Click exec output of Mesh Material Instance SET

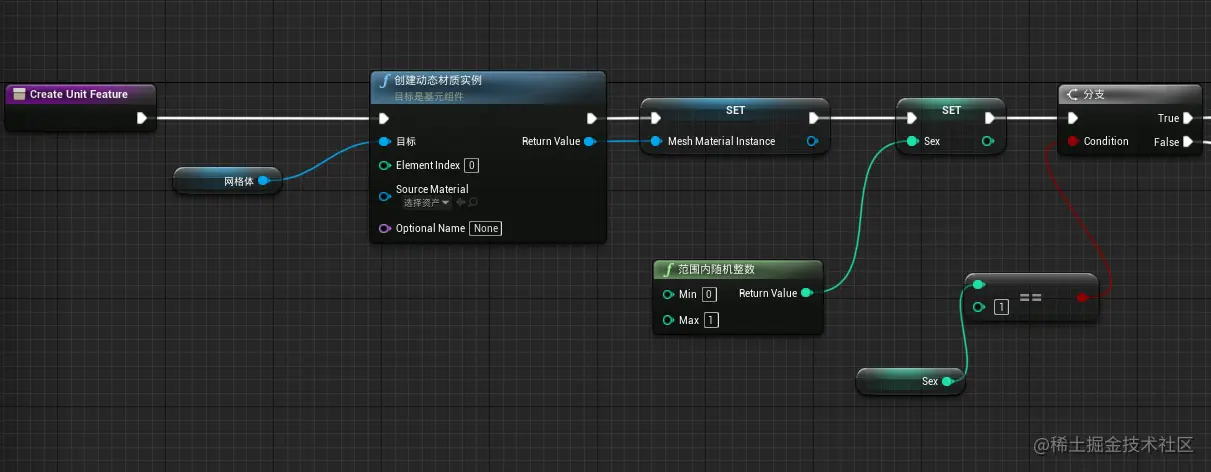(812, 118)
